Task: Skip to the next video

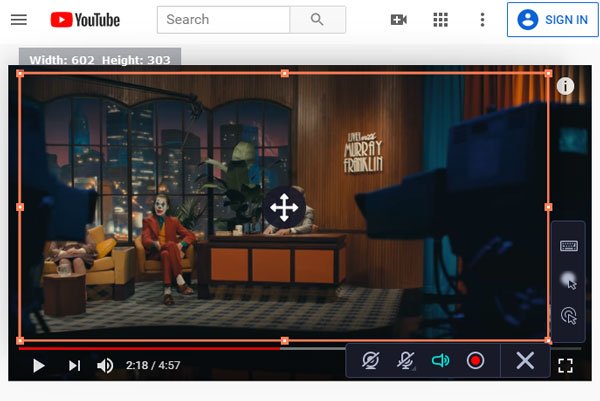Action: coord(74,365)
